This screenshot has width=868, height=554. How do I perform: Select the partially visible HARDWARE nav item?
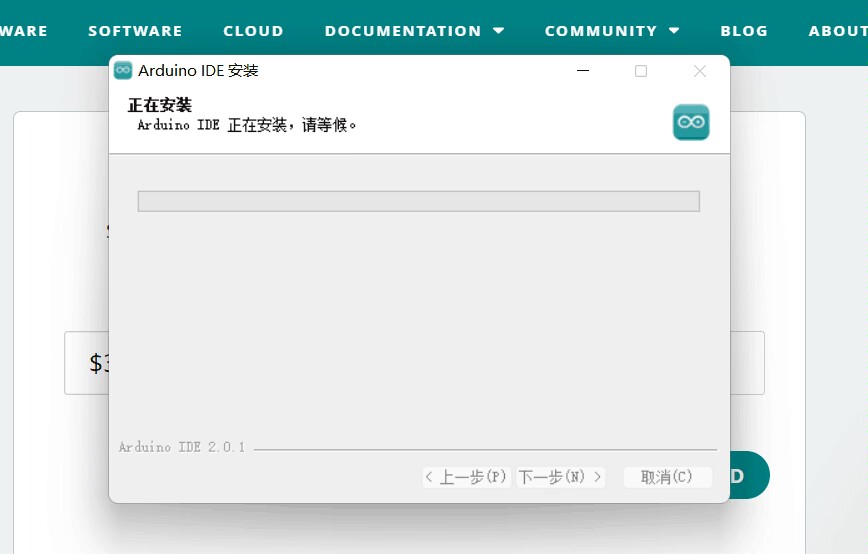click(24, 31)
